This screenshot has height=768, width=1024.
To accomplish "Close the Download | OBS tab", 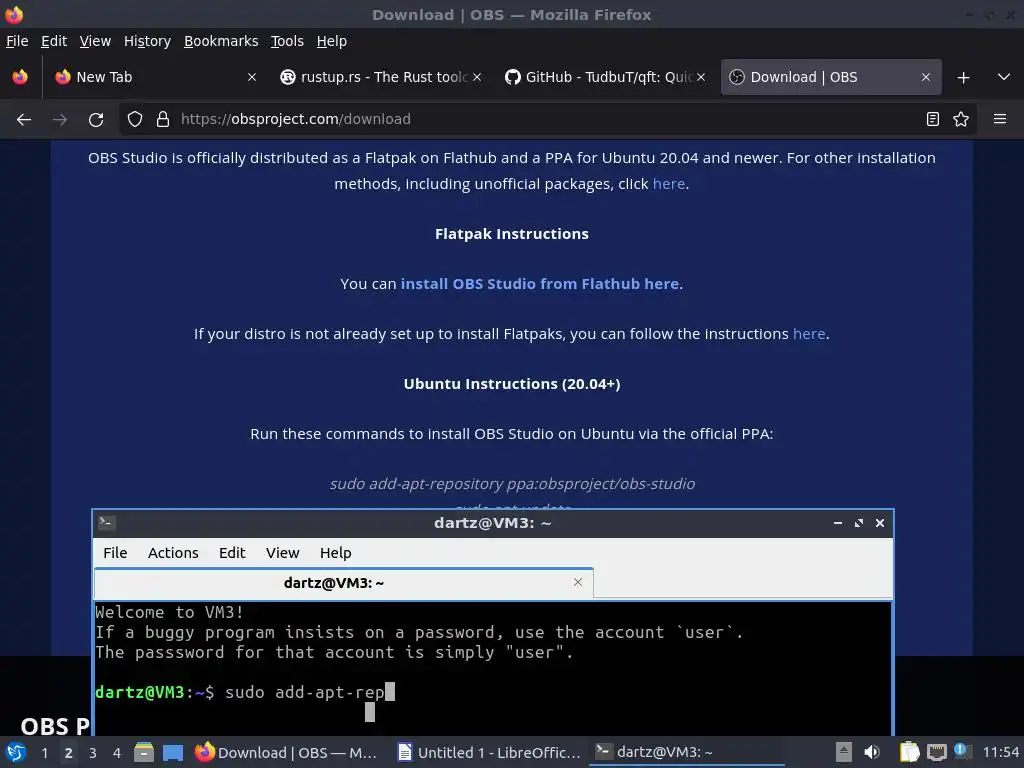I will 925,77.
